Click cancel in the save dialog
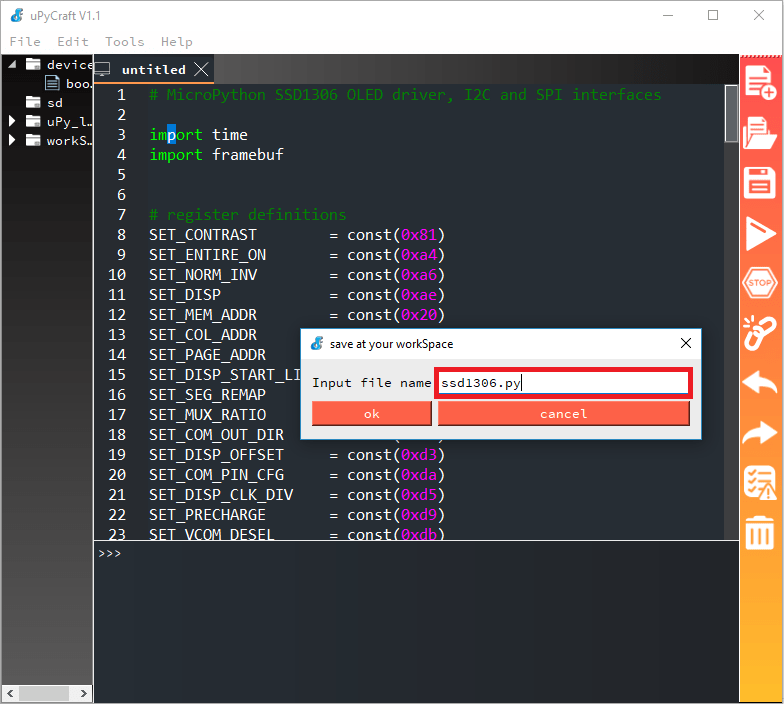The height and width of the screenshot is (704, 784). [563, 414]
